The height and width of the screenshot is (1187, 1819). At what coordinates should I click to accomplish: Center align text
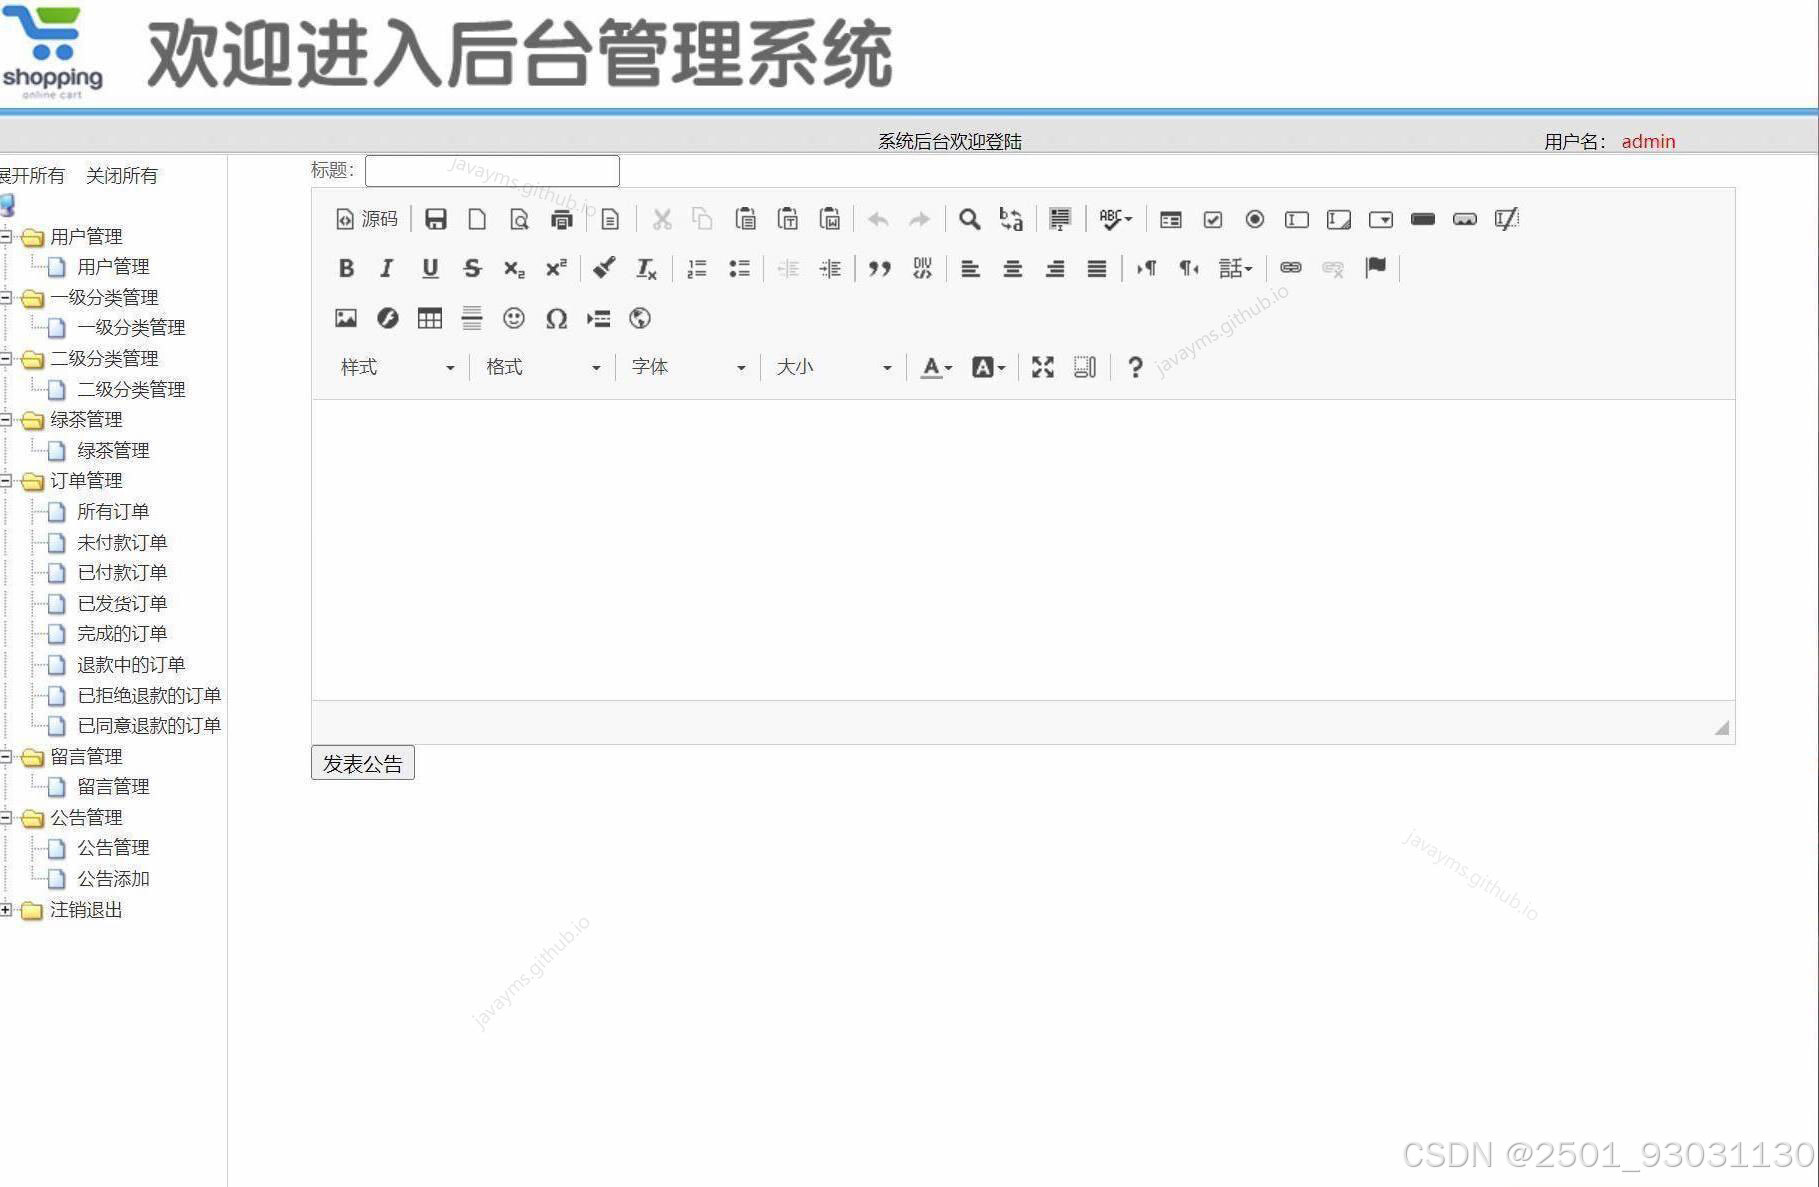1013,268
